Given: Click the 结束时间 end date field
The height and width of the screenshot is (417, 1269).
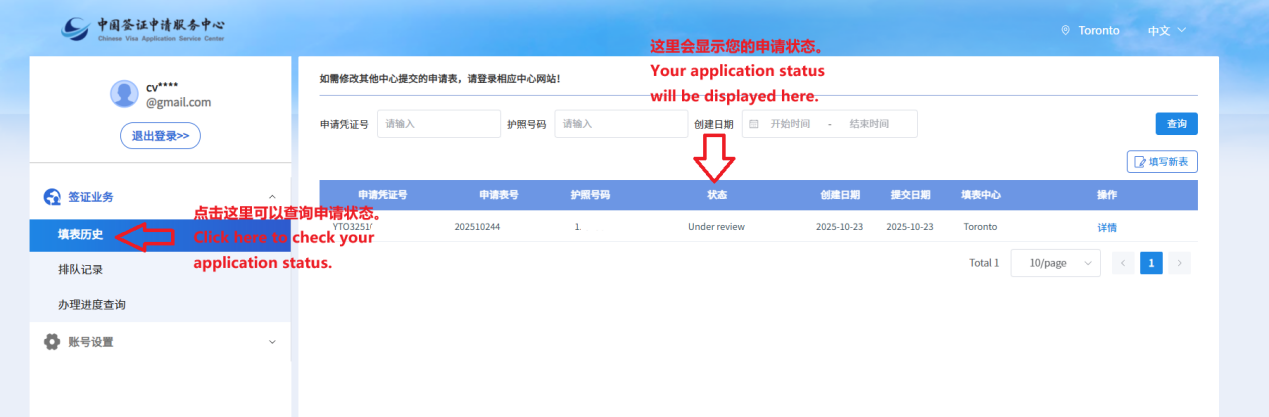Looking at the screenshot, I should [x=869, y=124].
